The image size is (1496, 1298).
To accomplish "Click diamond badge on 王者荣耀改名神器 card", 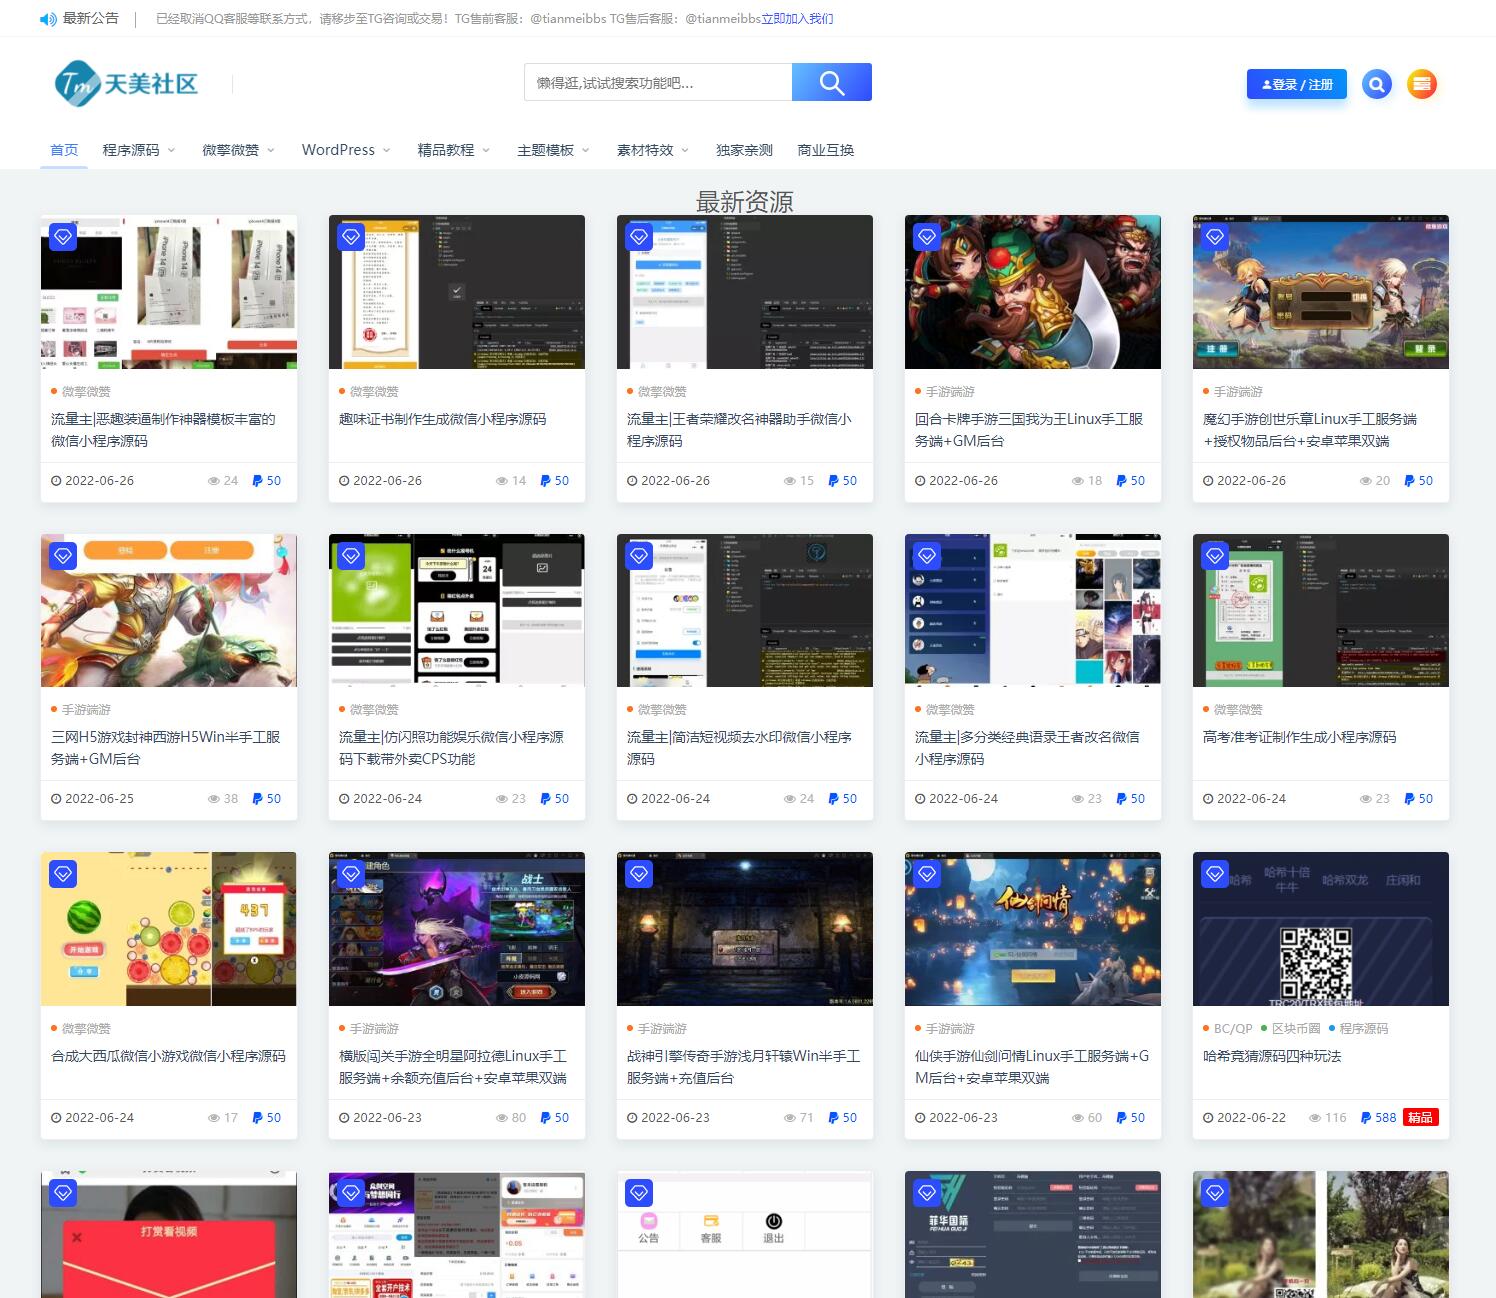I will (x=639, y=237).
